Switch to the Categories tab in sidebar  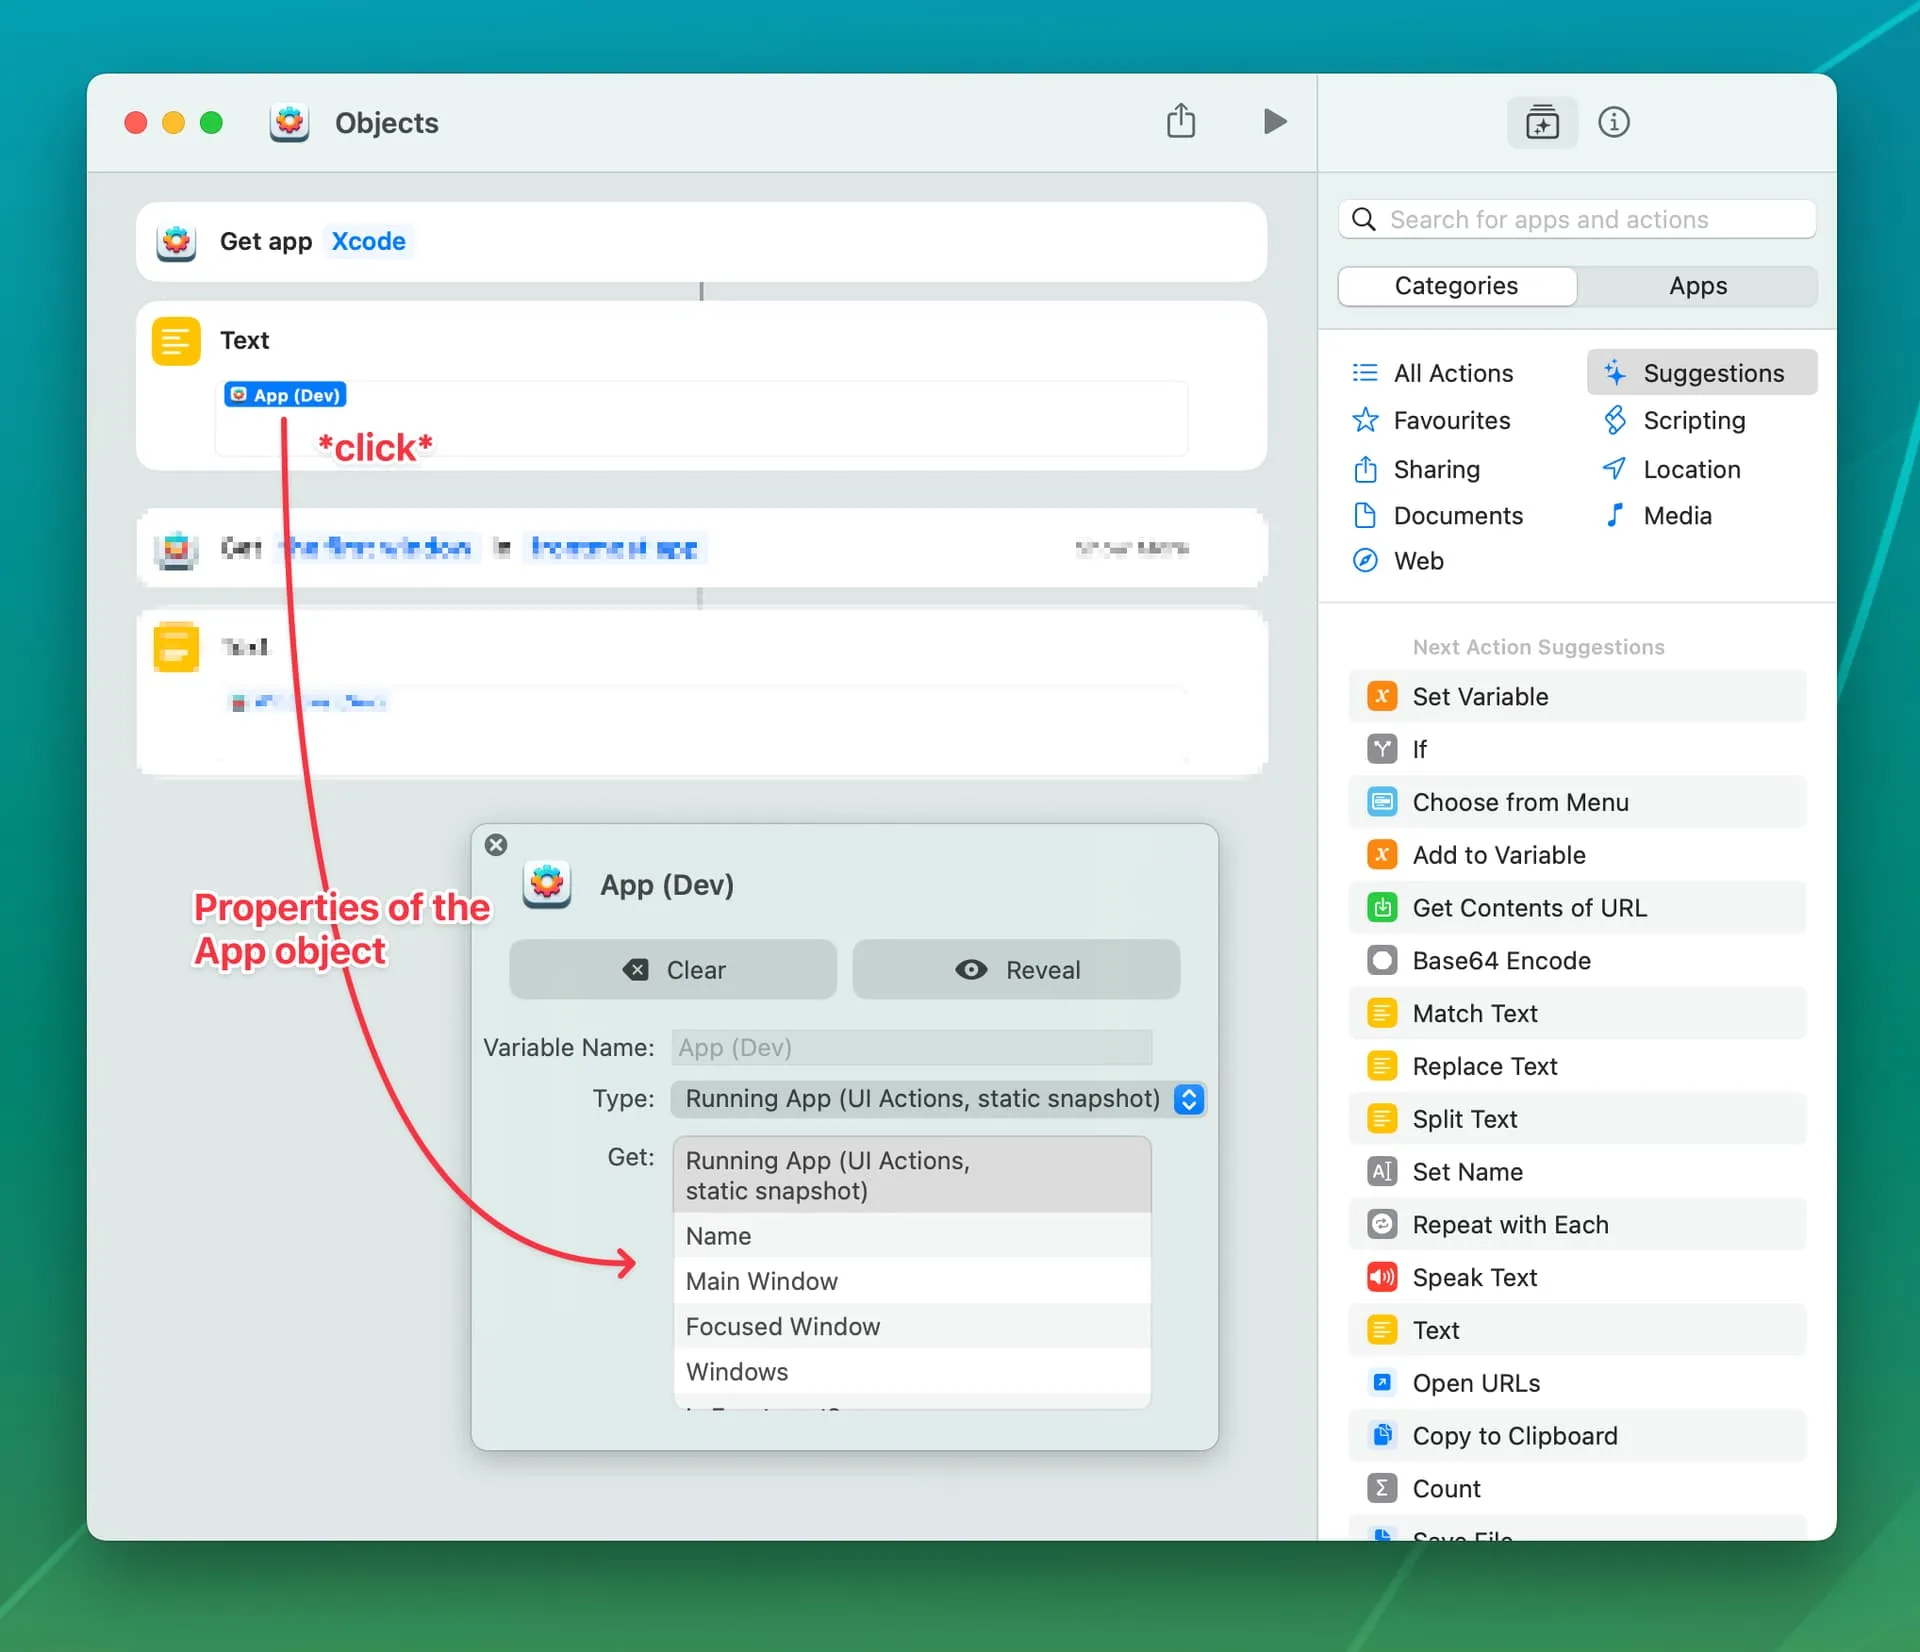pyautogui.click(x=1456, y=286)
